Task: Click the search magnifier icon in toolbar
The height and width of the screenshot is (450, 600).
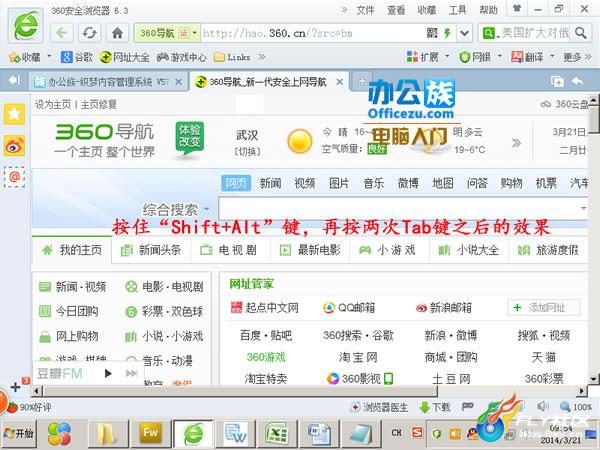Action: 580,33
